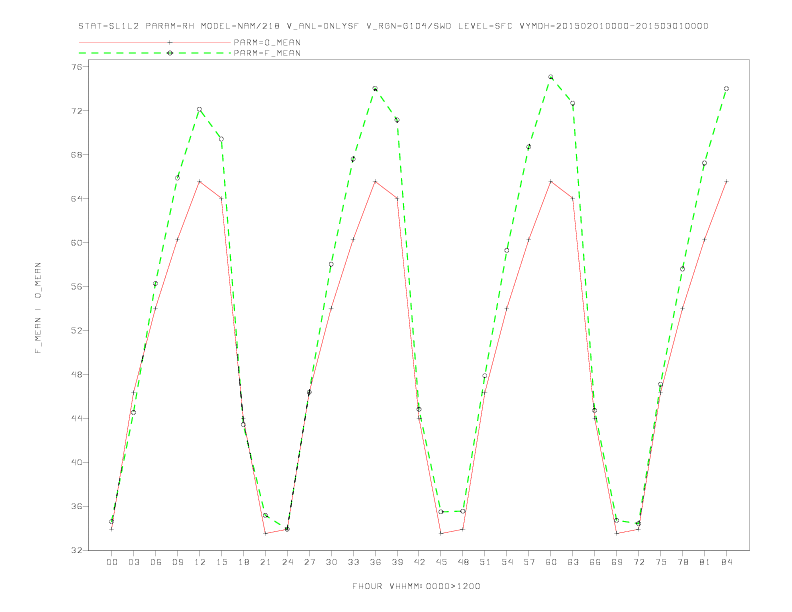Click the LEVEL=SFC text in chart title

[x=485, y=26]
